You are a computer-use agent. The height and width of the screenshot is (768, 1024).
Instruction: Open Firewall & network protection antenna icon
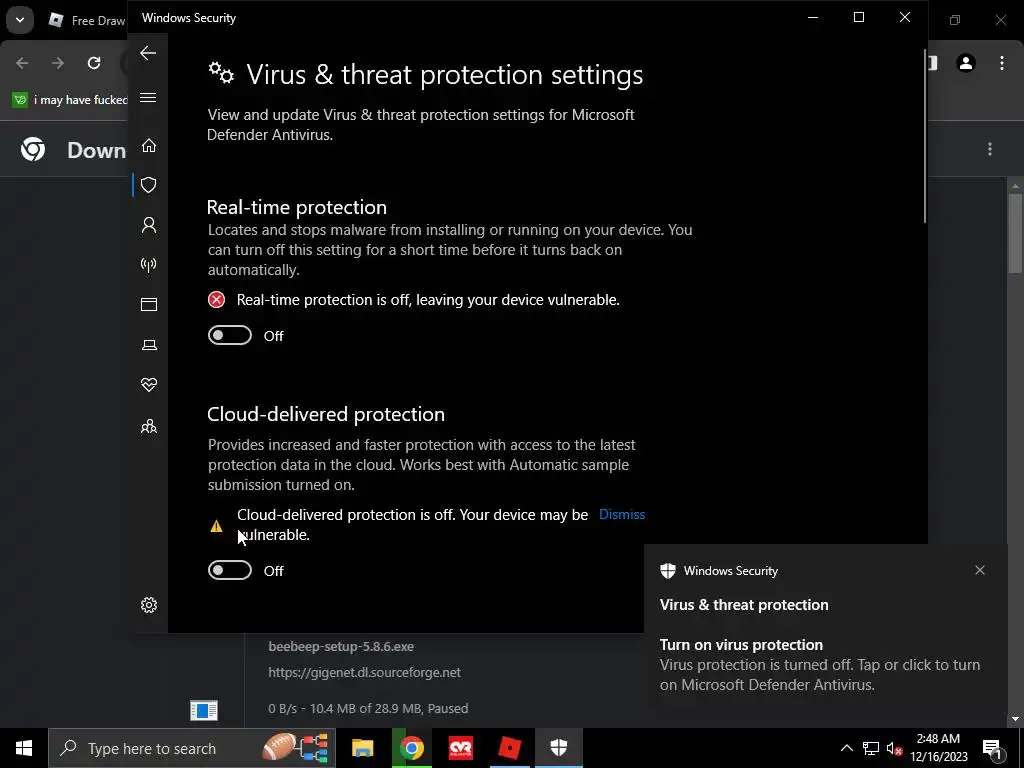point(149,265)
